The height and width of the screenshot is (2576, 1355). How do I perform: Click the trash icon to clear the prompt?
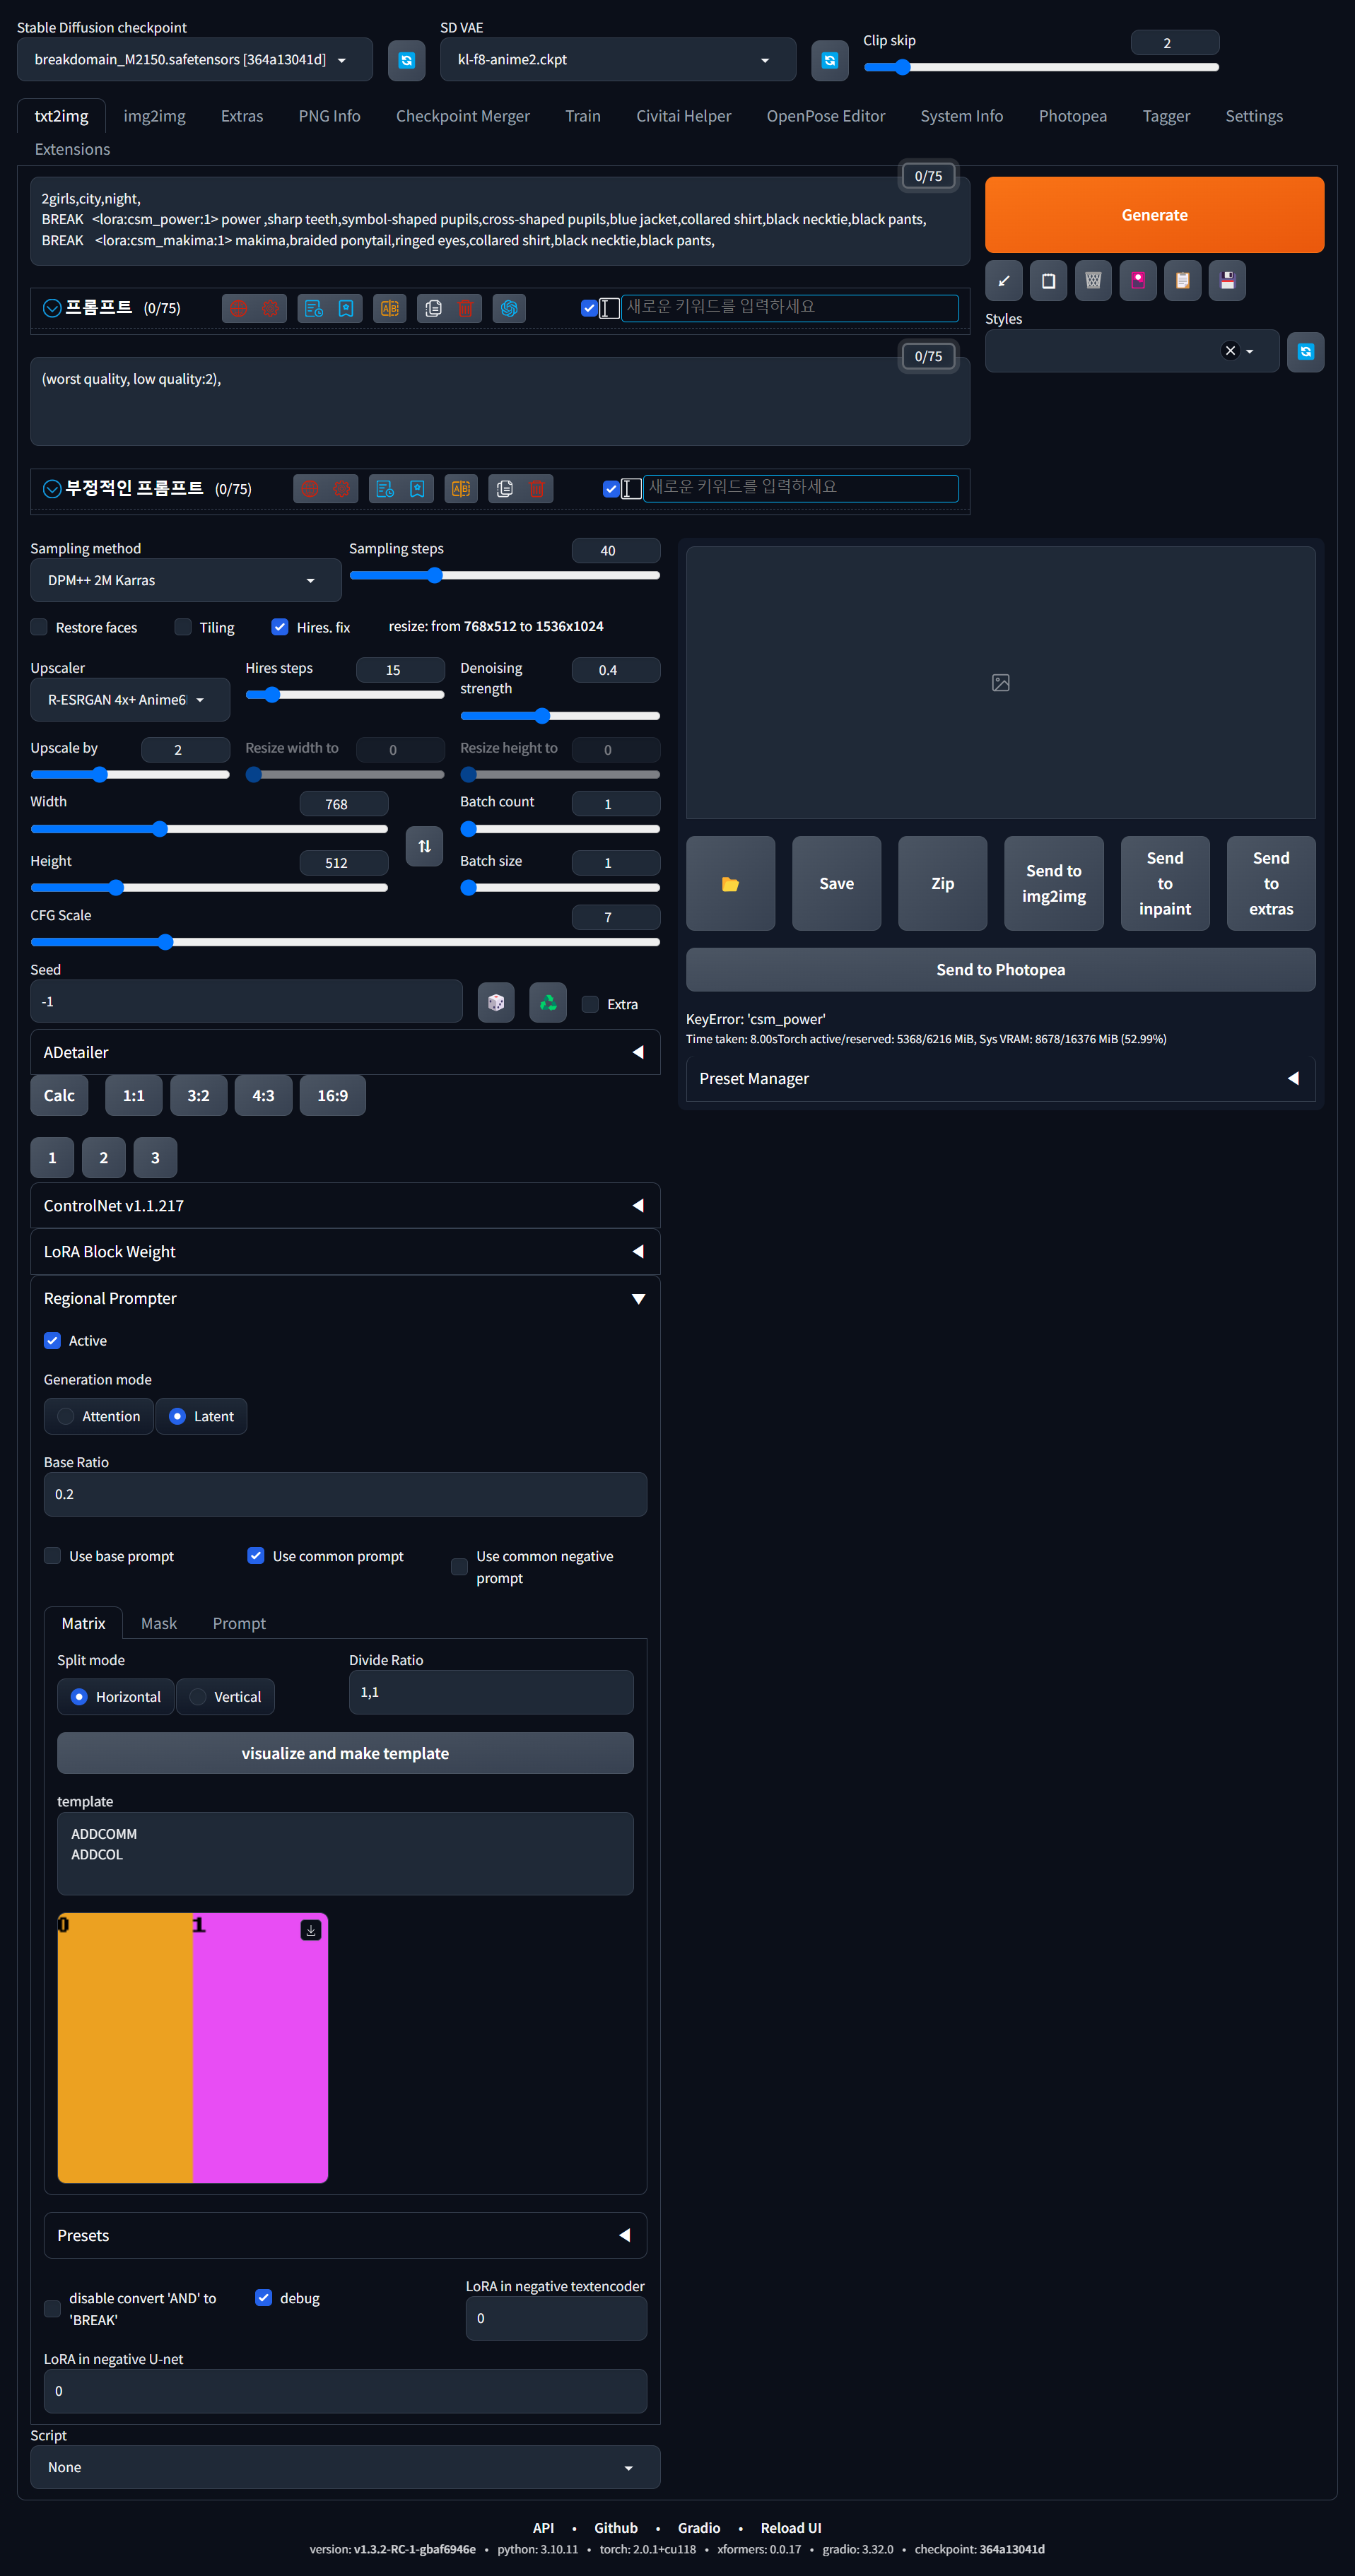tap(465, 308)
